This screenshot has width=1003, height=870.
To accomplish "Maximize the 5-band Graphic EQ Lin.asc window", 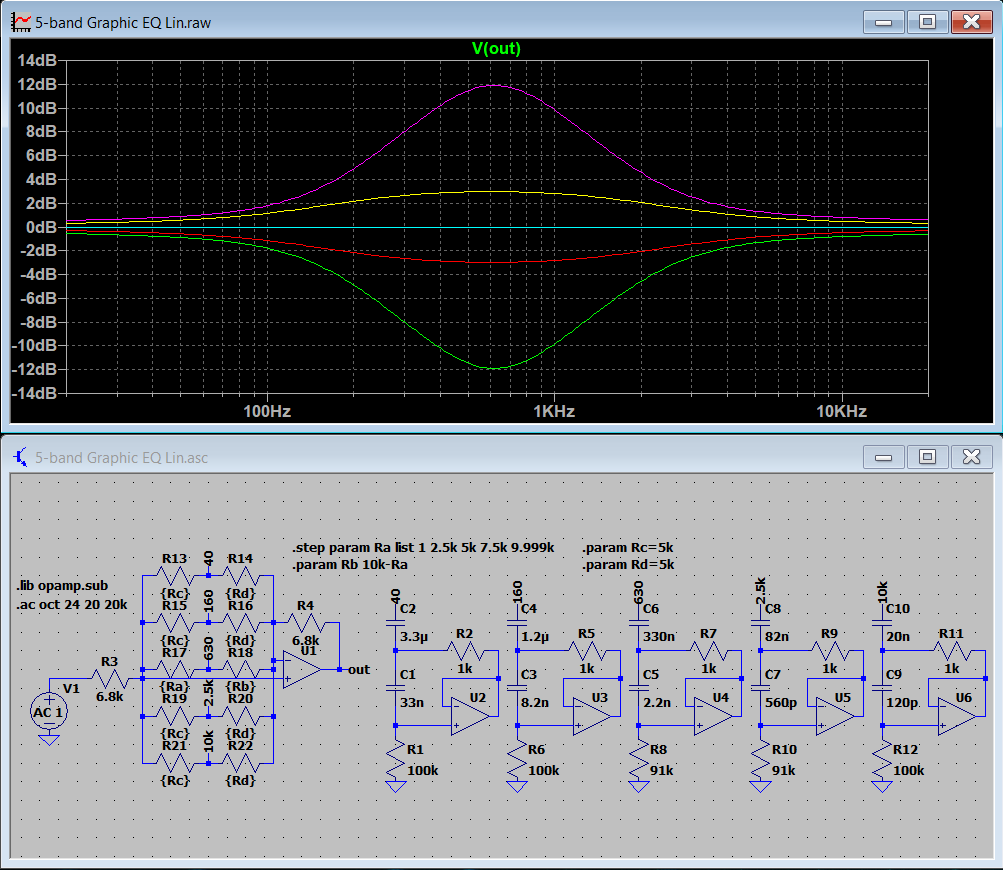I will (x=927, y=457).
